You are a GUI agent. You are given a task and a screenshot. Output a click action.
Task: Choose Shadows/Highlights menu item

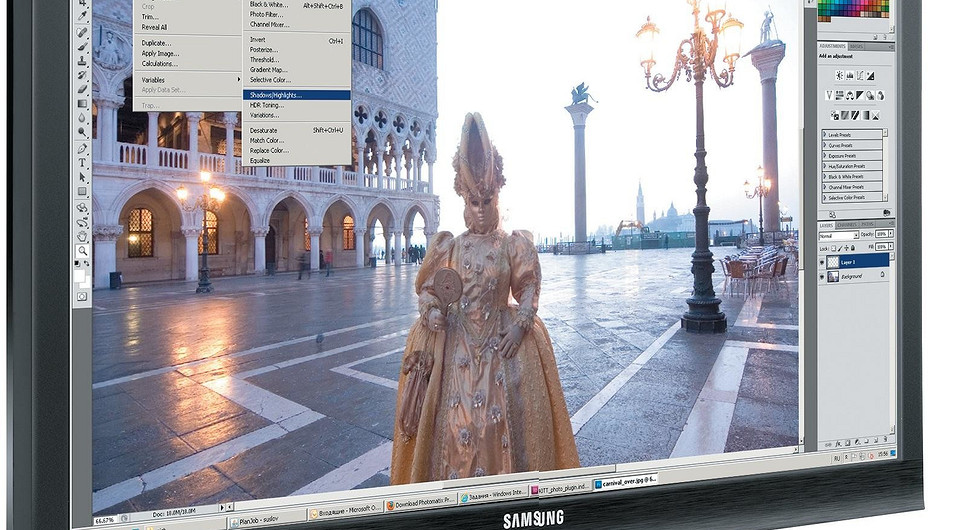point(296,95)
